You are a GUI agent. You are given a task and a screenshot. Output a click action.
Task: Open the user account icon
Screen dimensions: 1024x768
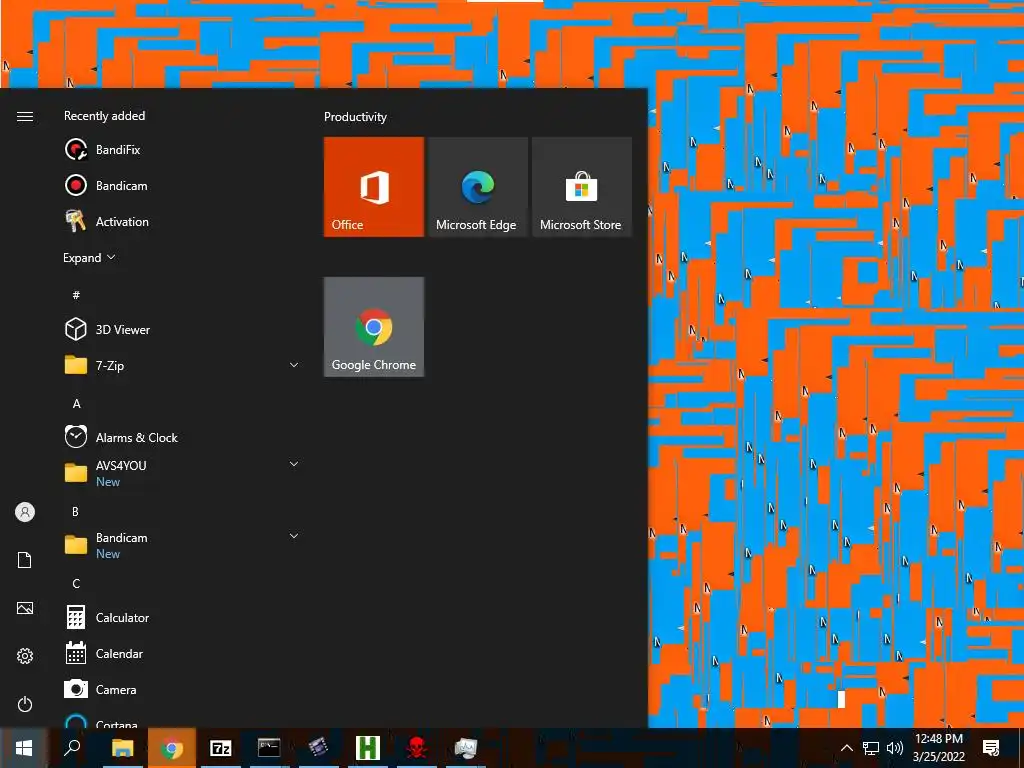pos(25,512)
